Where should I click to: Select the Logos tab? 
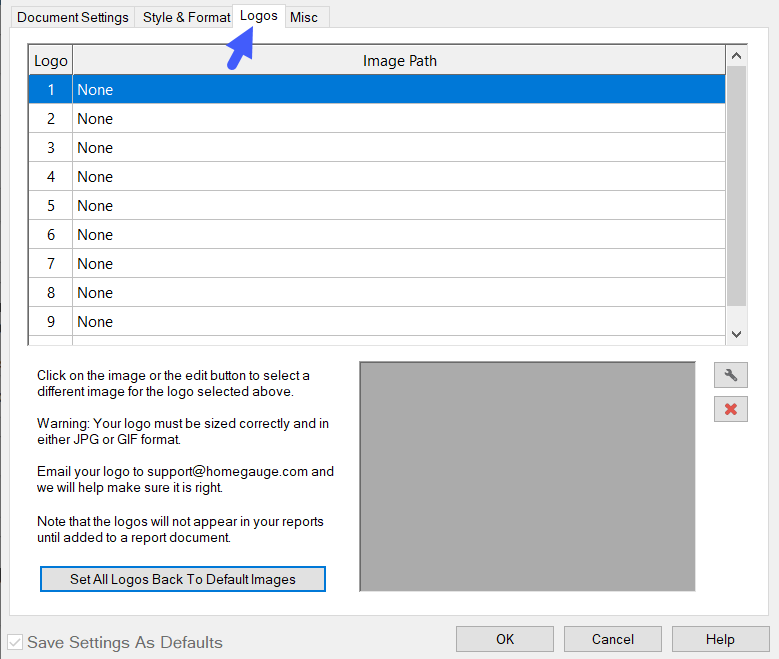click(x=258, y=16)
